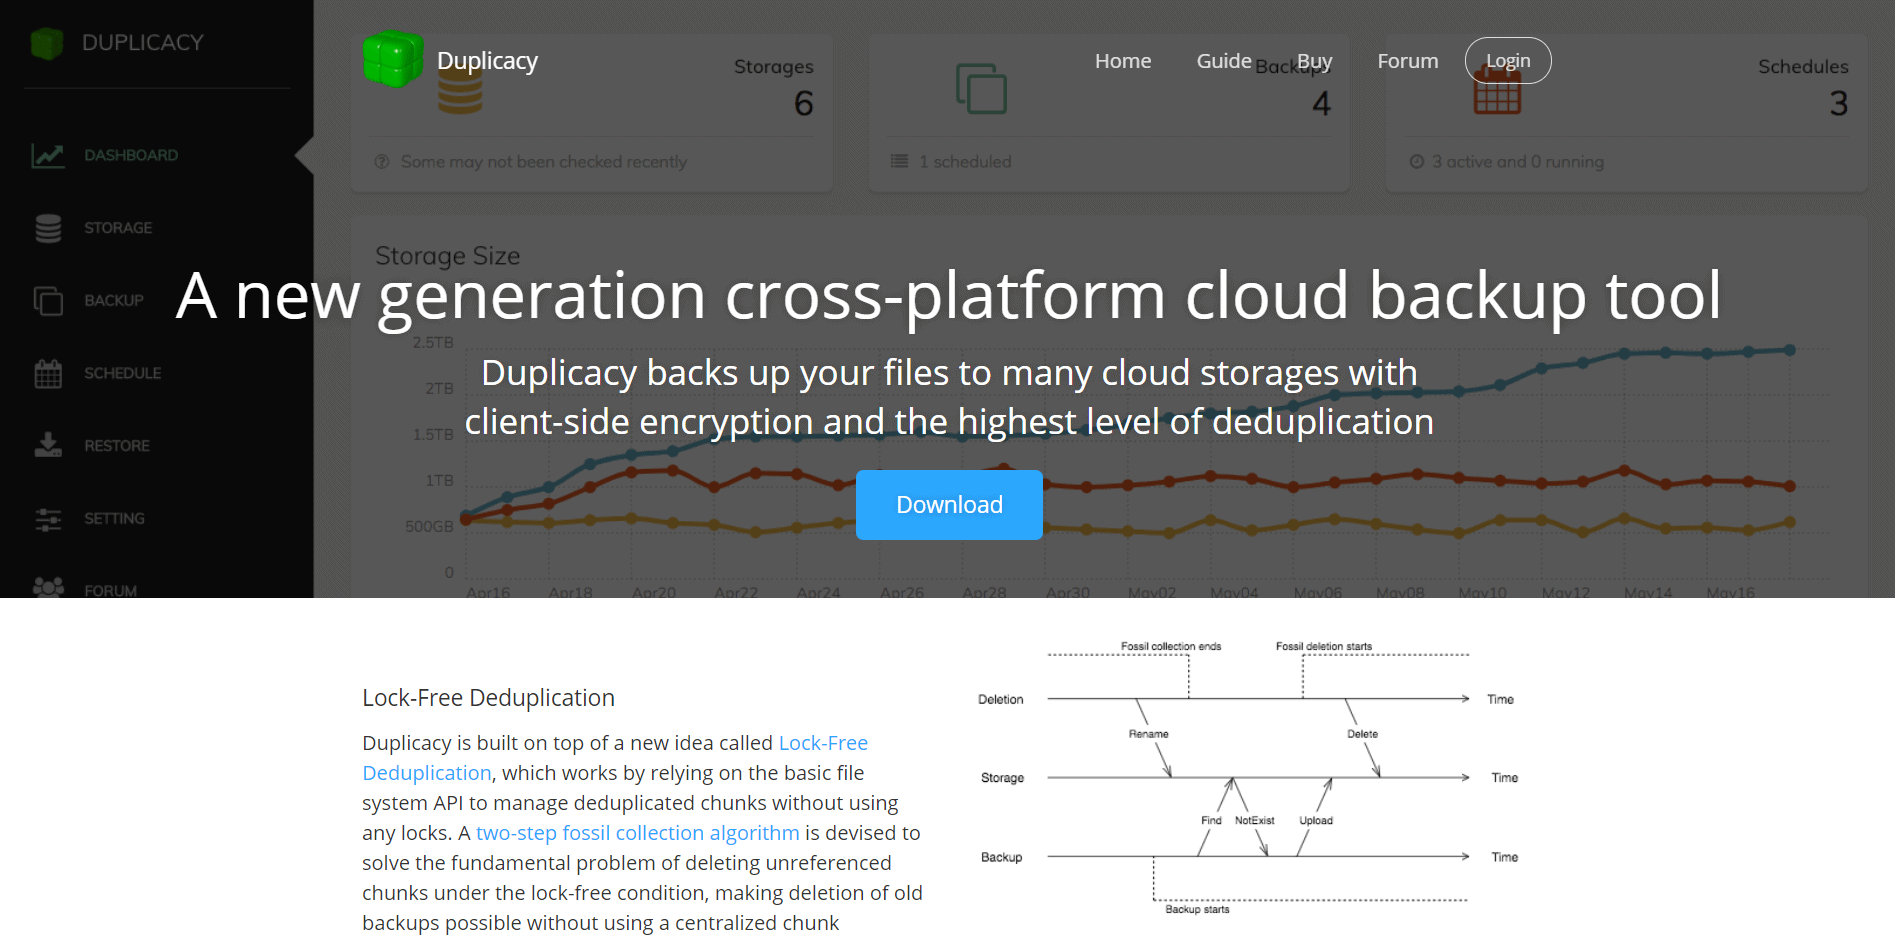Click the Login button
Image resolution: width=1895 pixels, height=936 pixels.
pyautogui.click(x=1508, y=60)
